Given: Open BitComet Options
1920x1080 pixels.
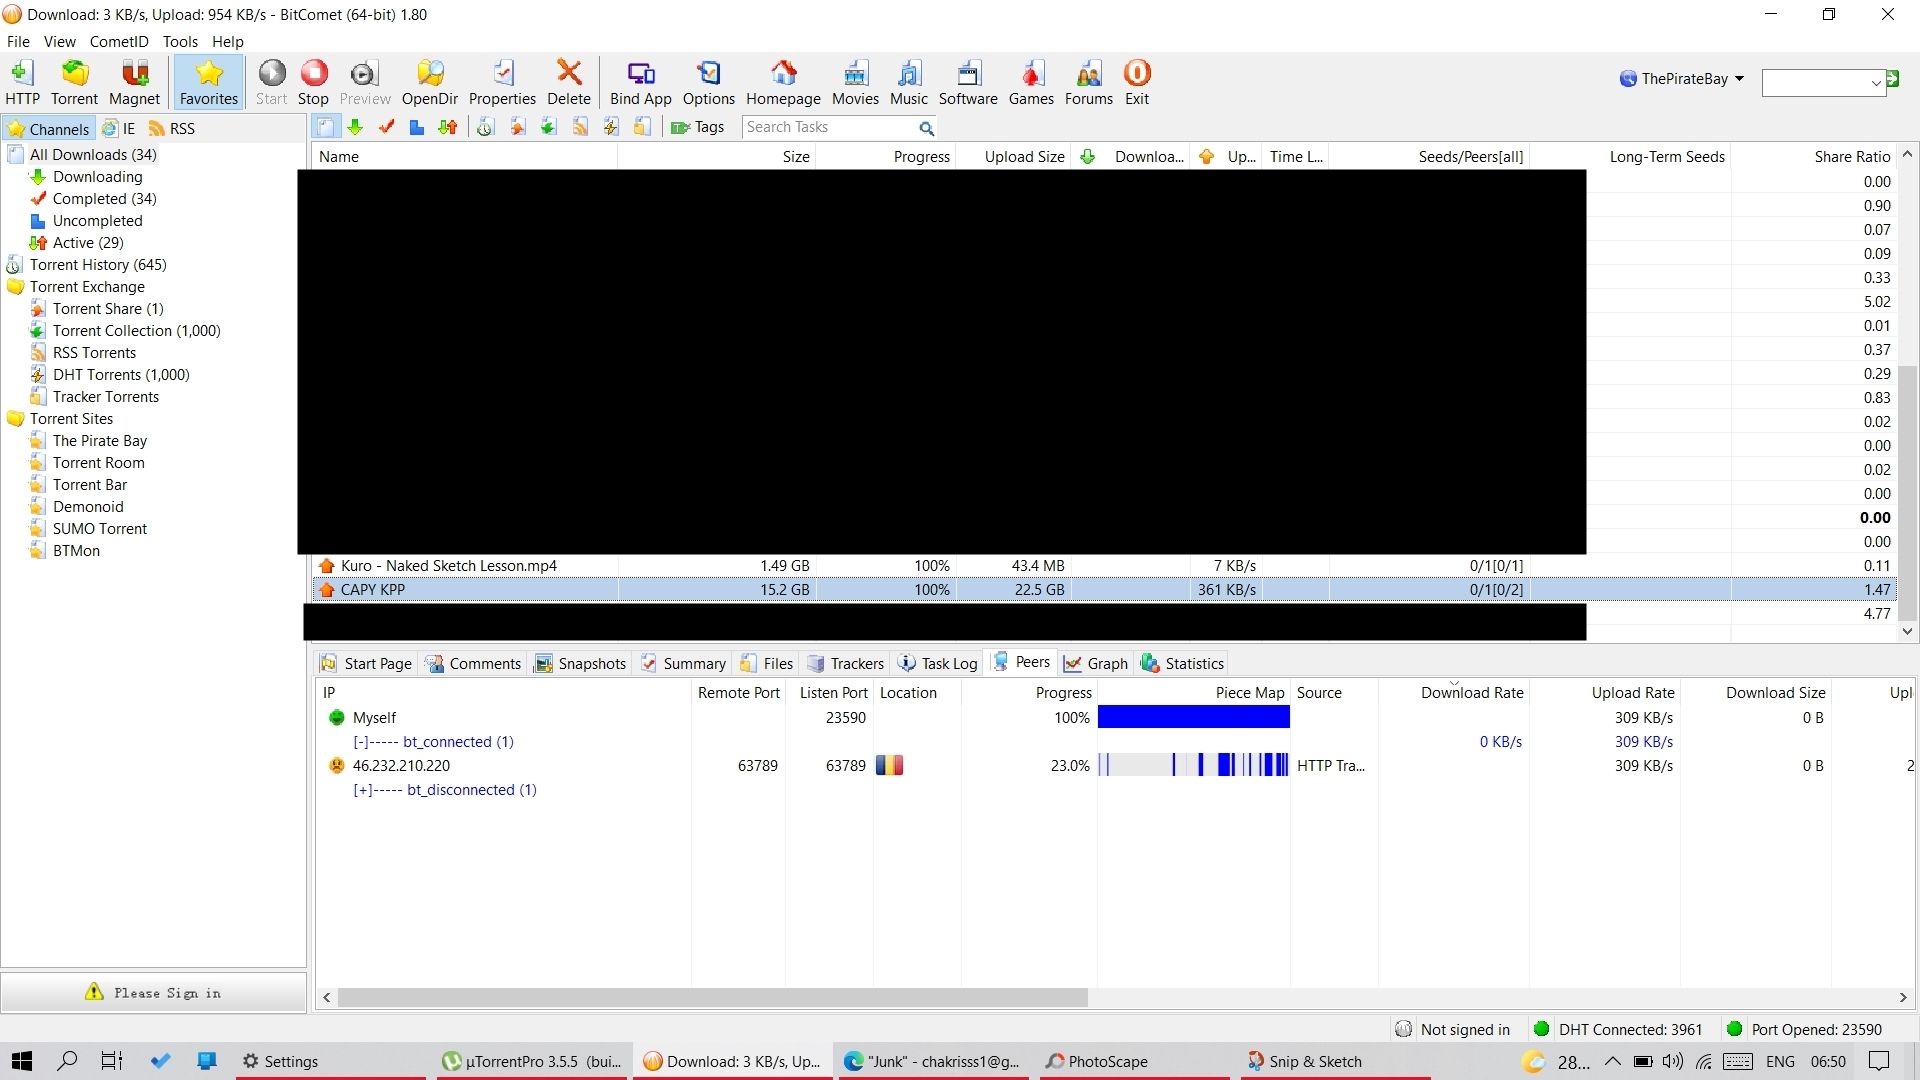Looking at the screenshot, I should tap(708, 82).
